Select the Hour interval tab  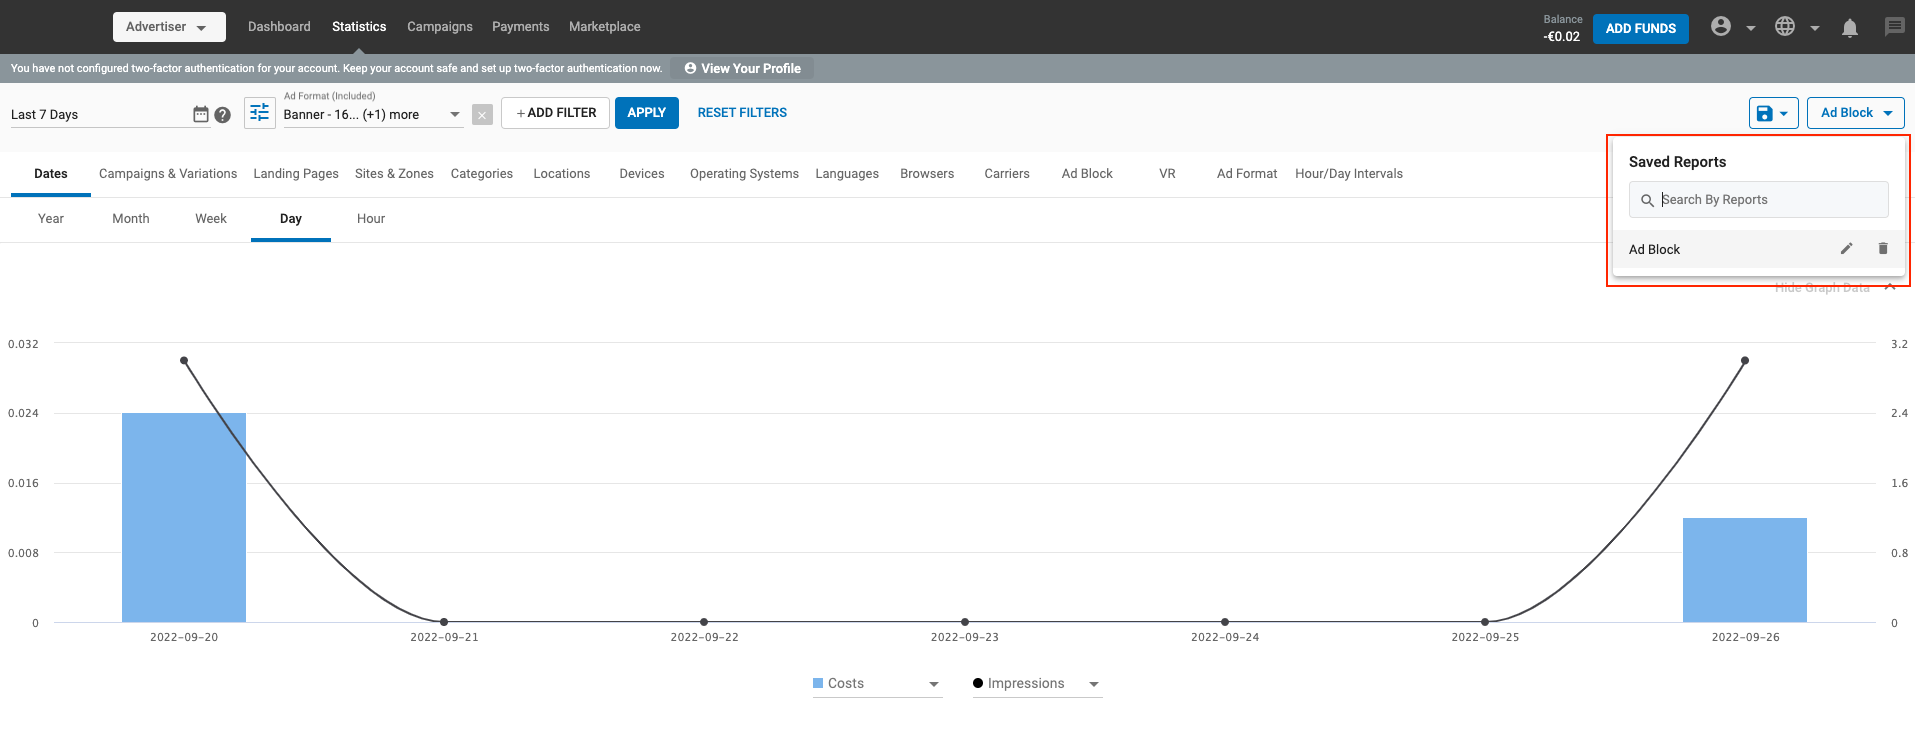pyautogui.click(x=370, y=219)
